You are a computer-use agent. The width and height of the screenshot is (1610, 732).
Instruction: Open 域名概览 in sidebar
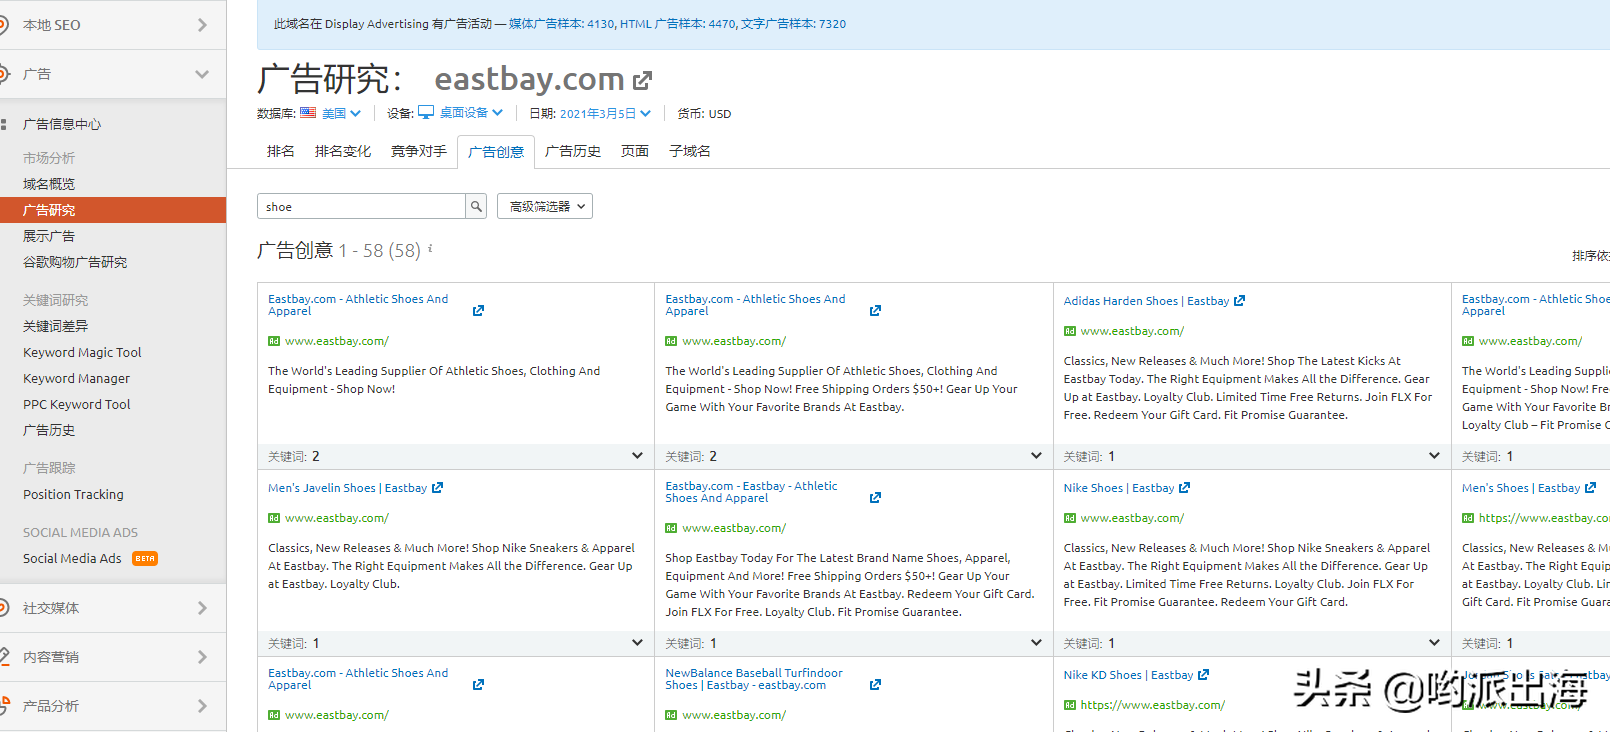49,184
